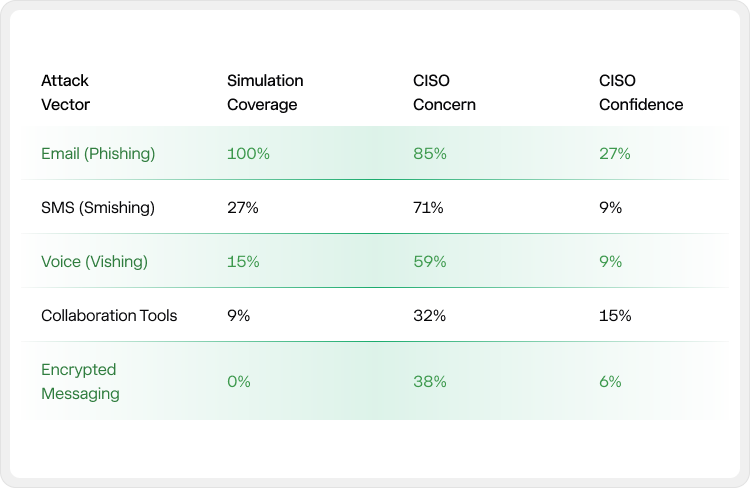The image size is (750, 488).
Task: Click the 27% SMS simulation coverage value
Action: pyautogui.click(x=243, y=208)
